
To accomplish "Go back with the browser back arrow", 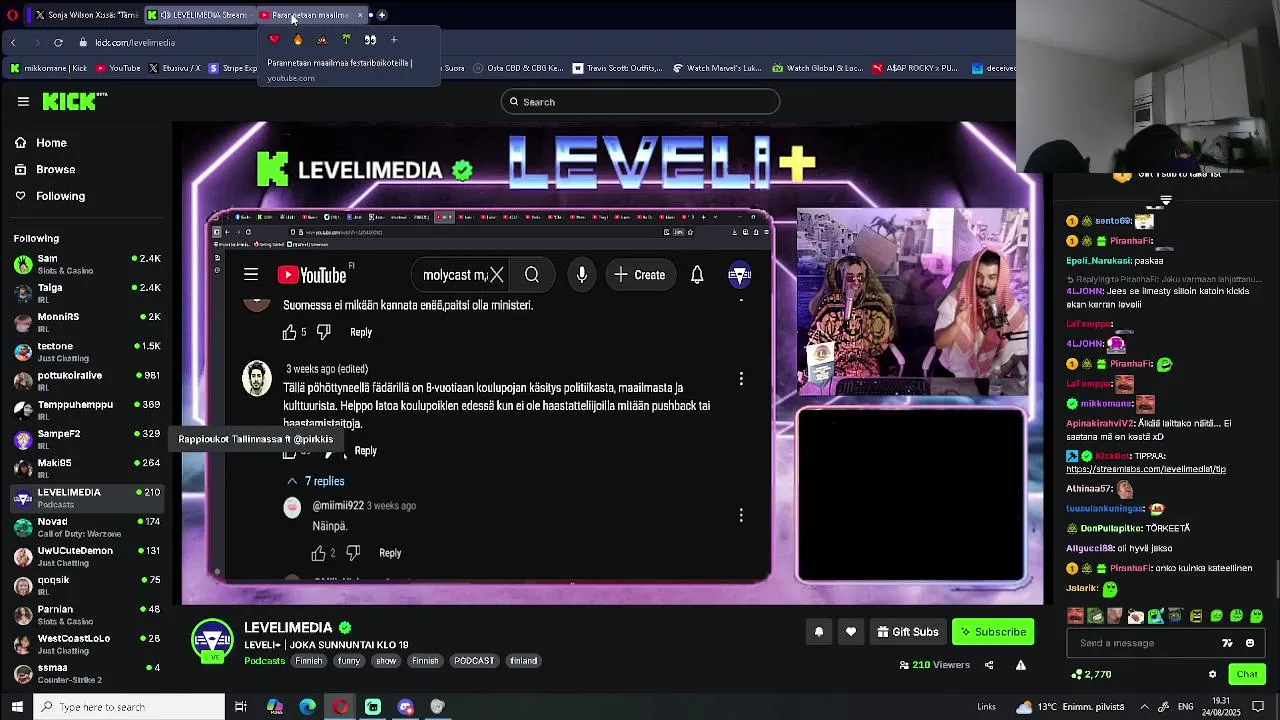I will point(14,42).
